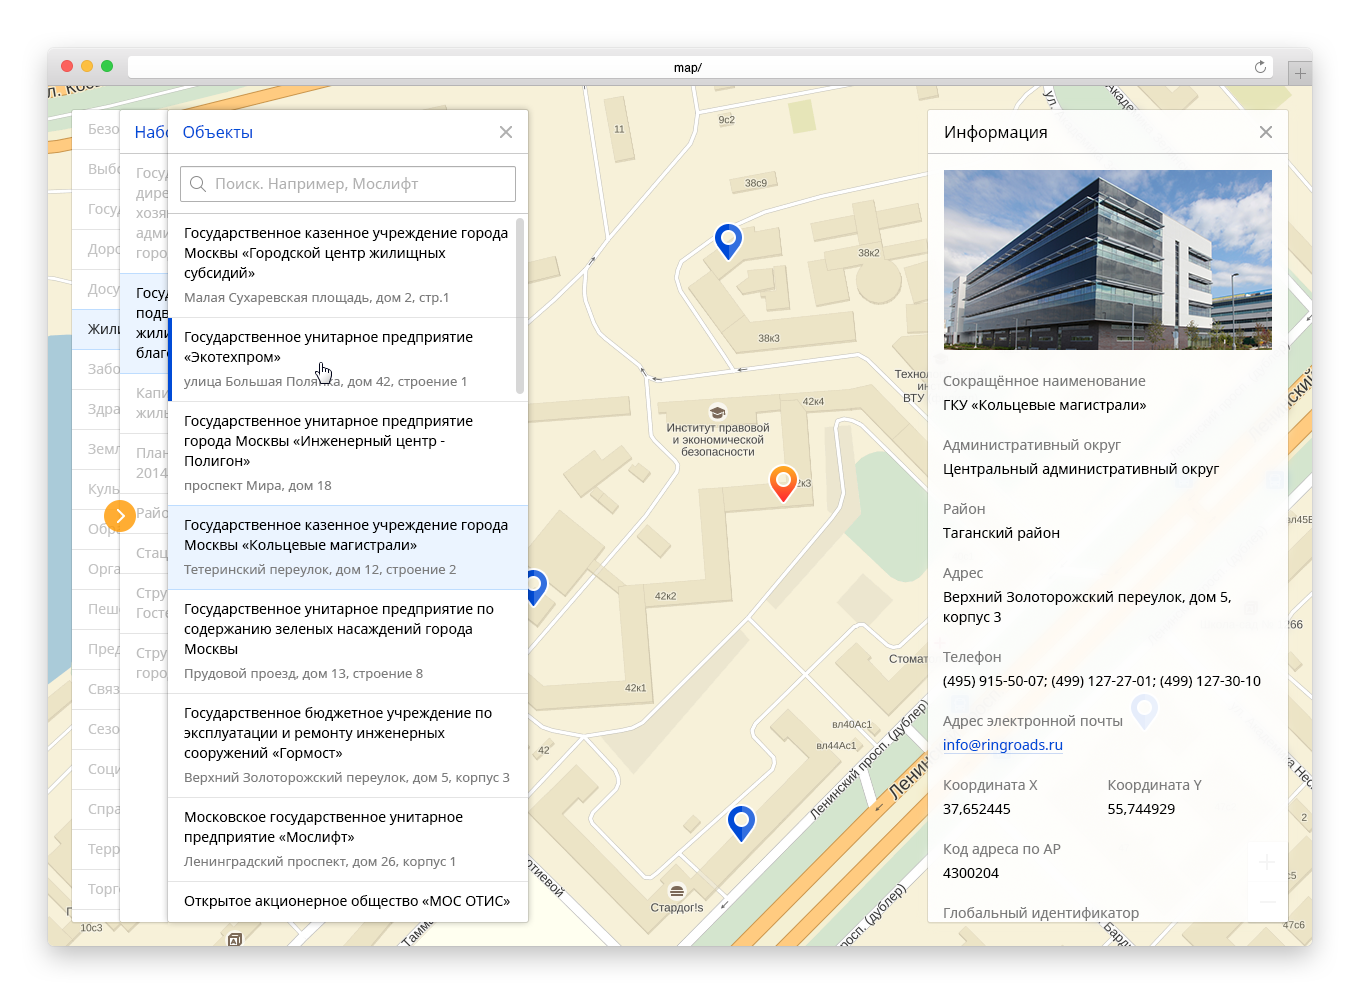Click the blue map pin near building 38к2
The width and height of the screenshot is (1360, 994).
[728, 240]
